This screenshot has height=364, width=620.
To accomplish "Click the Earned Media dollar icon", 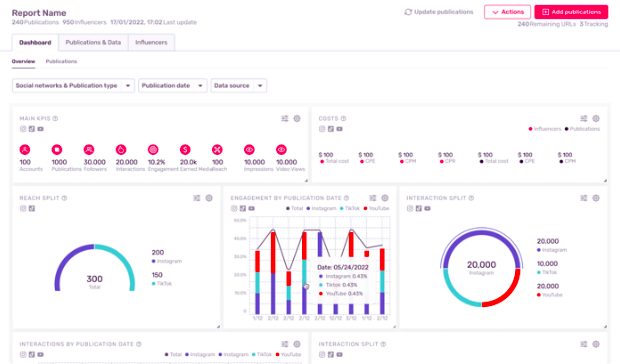I will [185, 150].
